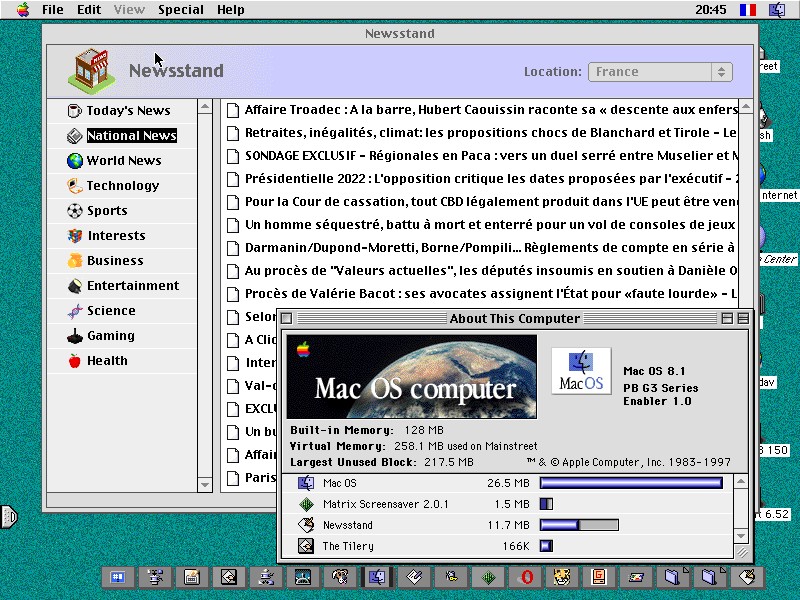Select the Matrix Screensaver 2.0.1 row
800x600 pixels.
tap(508, 504)
